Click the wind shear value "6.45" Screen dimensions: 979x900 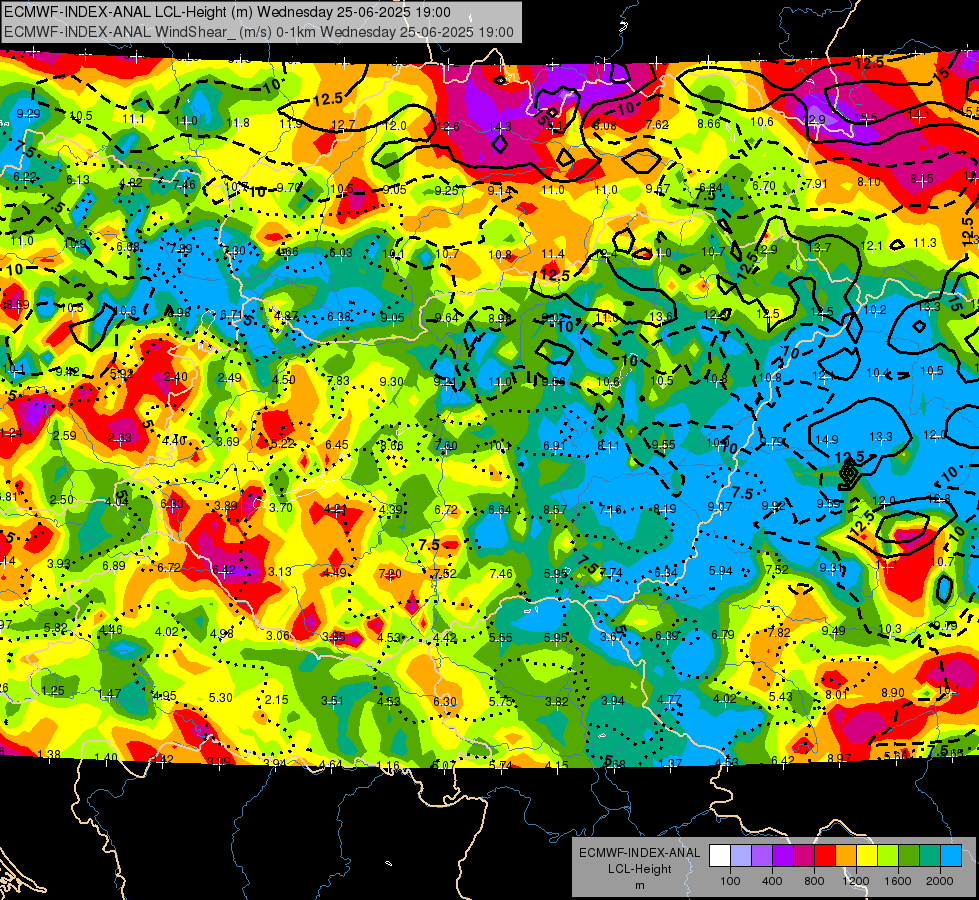[x=337, y=445]
